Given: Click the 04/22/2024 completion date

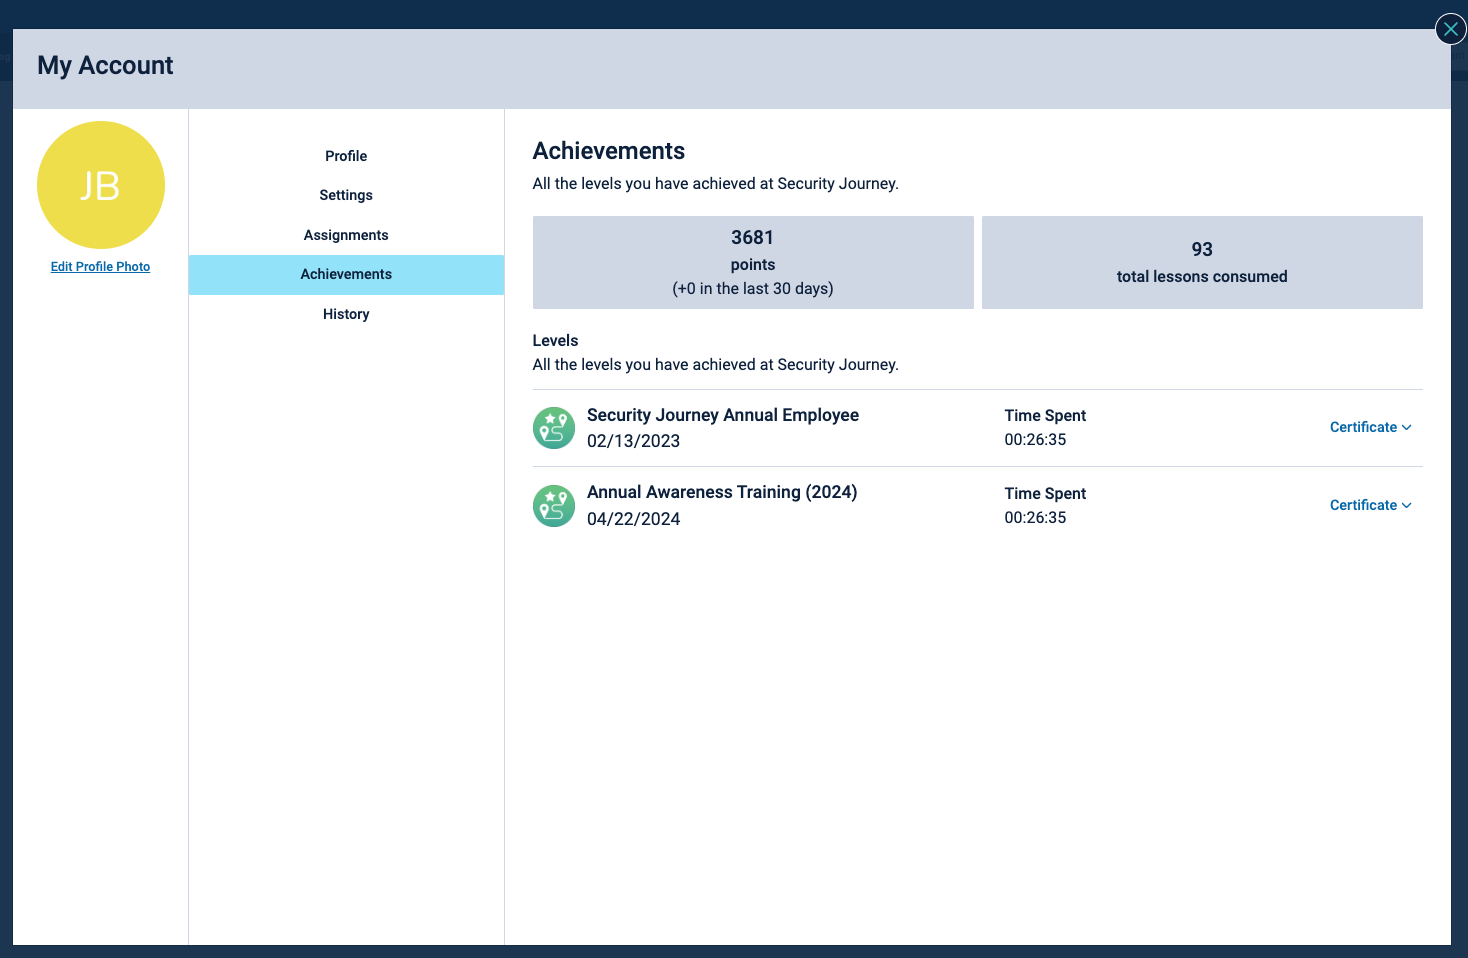Looking at the screenshot, I should coord(633,519).
